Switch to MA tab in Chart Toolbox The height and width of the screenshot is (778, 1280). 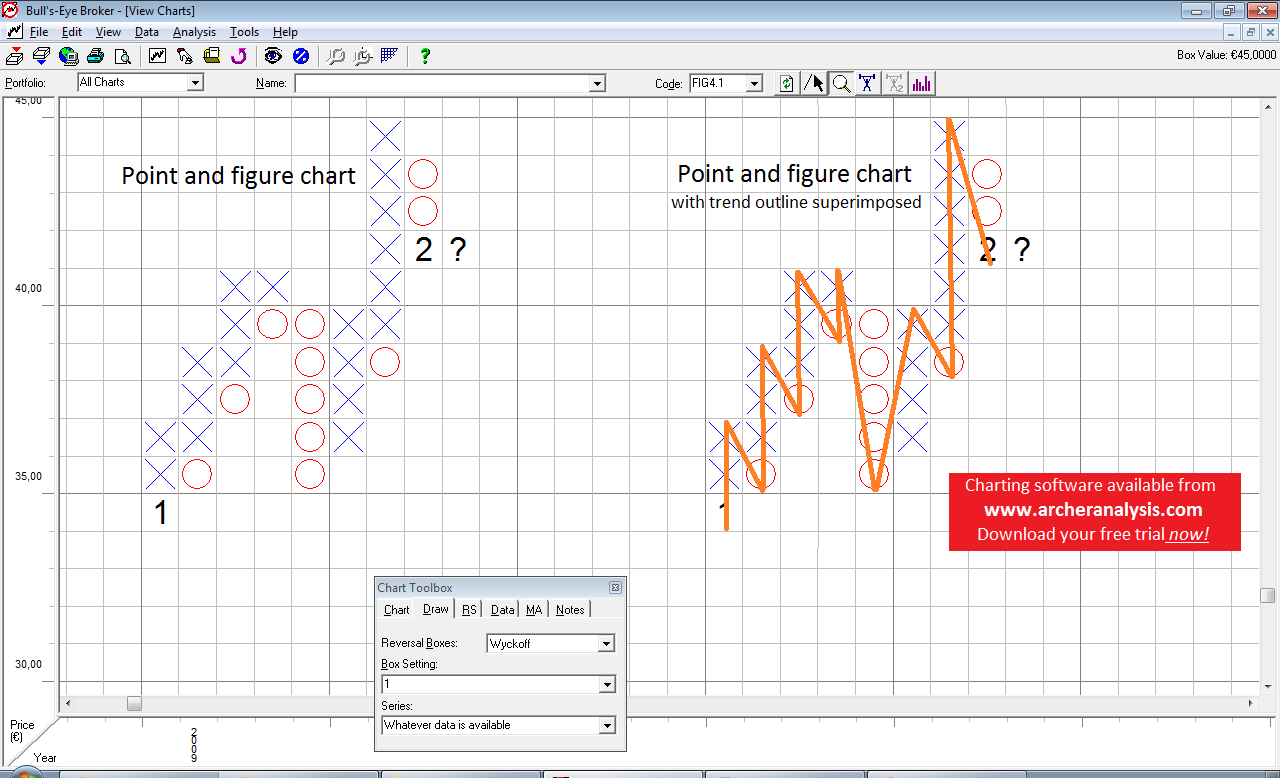[x=534, y=610]
